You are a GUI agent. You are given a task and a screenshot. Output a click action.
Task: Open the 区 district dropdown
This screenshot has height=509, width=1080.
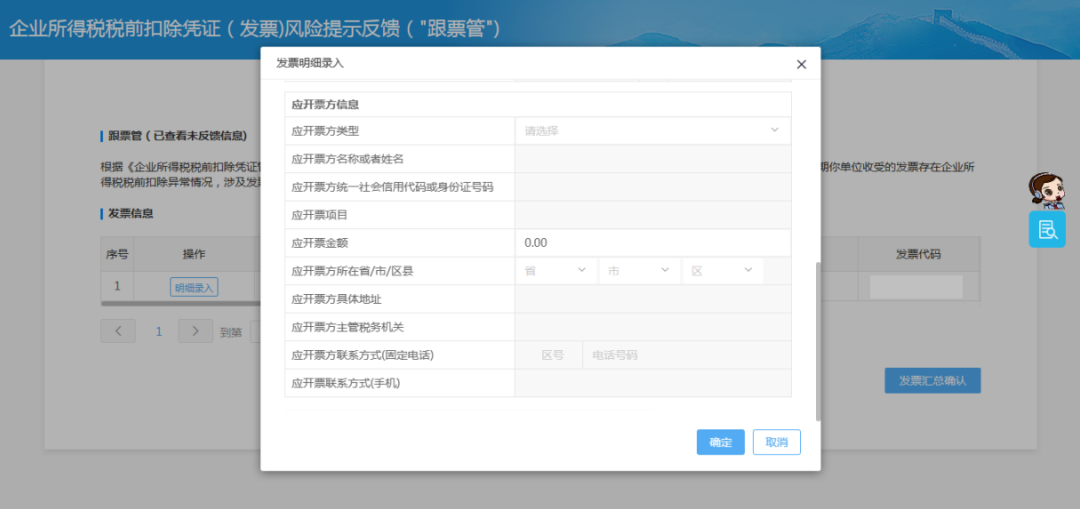[723, 271]
